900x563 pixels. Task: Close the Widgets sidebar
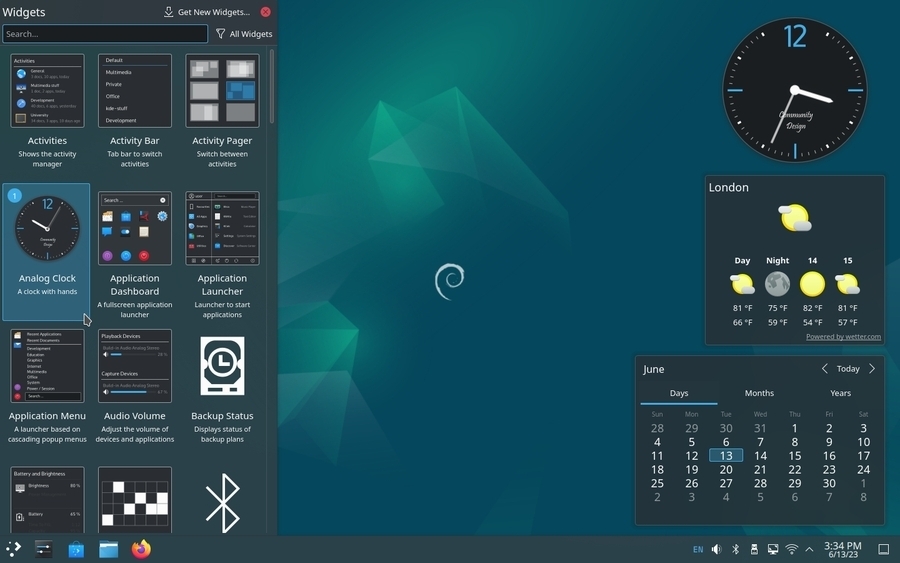click(265, 11)
